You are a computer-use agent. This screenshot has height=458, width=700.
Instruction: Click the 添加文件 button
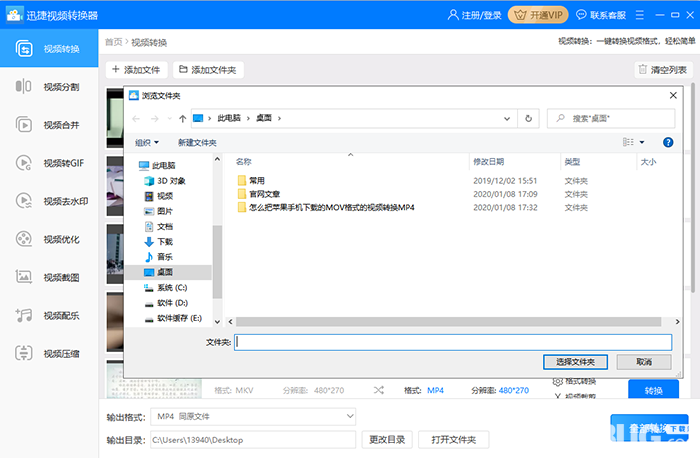click(x=136, y=70)
